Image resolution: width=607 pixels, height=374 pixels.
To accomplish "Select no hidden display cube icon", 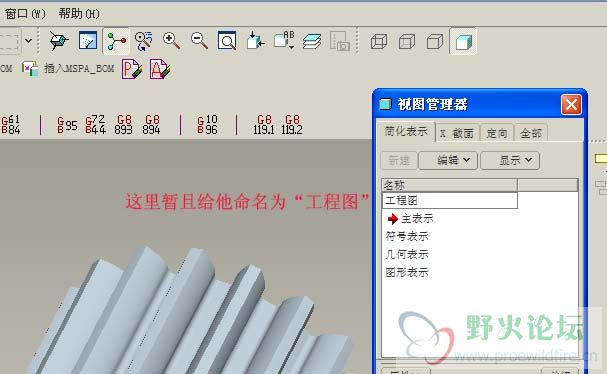I will (x=435, y=41).
